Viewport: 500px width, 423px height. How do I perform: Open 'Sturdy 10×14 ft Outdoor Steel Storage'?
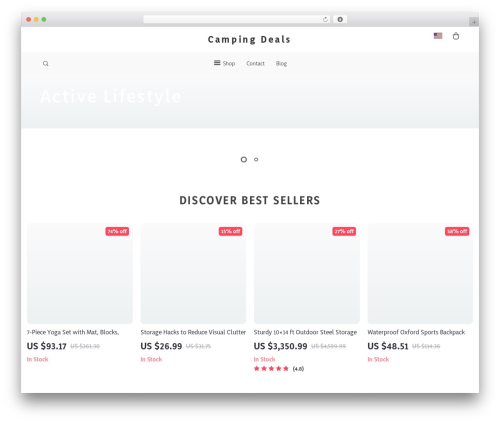(x=305, y=332)
